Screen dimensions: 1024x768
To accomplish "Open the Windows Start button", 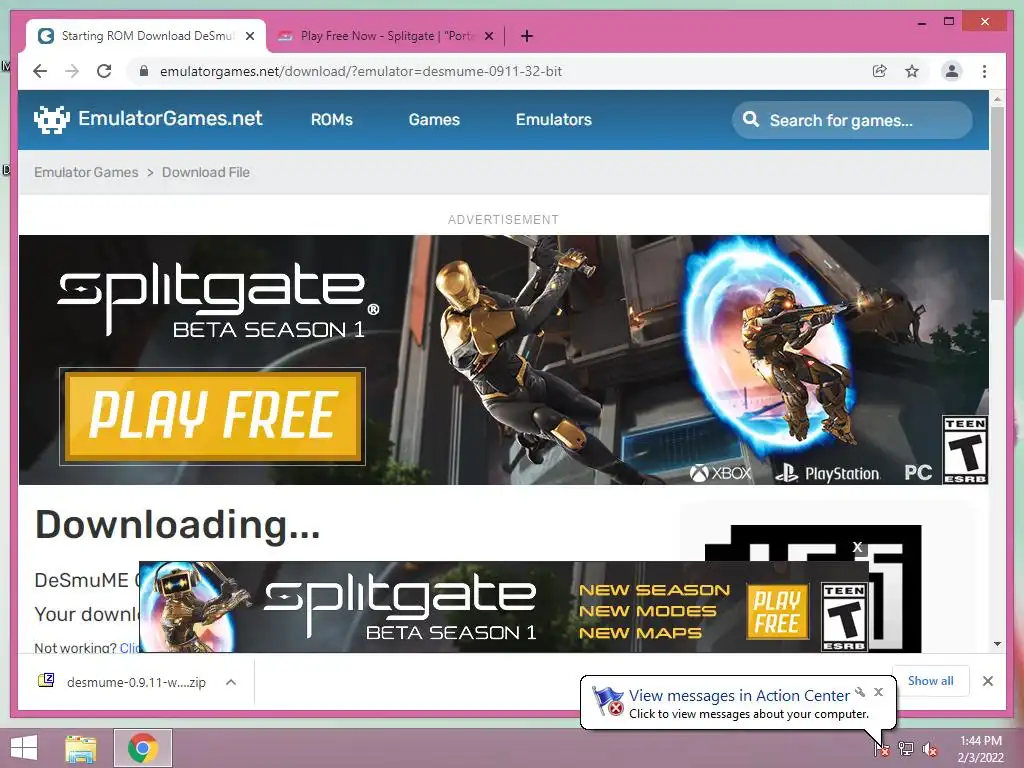I will [x=24, y=748].
